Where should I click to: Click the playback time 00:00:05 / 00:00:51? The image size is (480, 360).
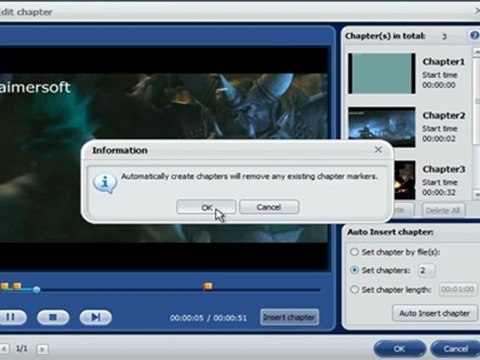(208, 318)
